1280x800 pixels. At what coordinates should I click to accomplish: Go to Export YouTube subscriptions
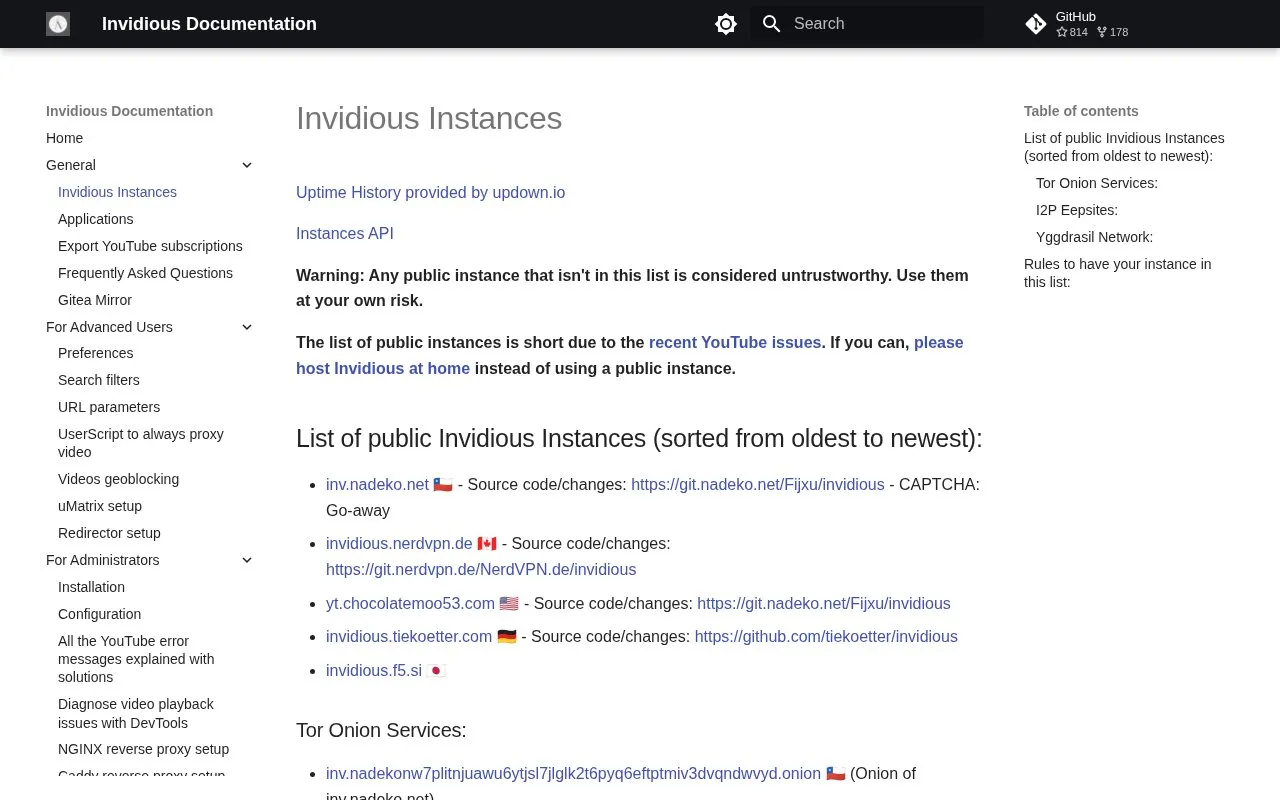(150, 246)
